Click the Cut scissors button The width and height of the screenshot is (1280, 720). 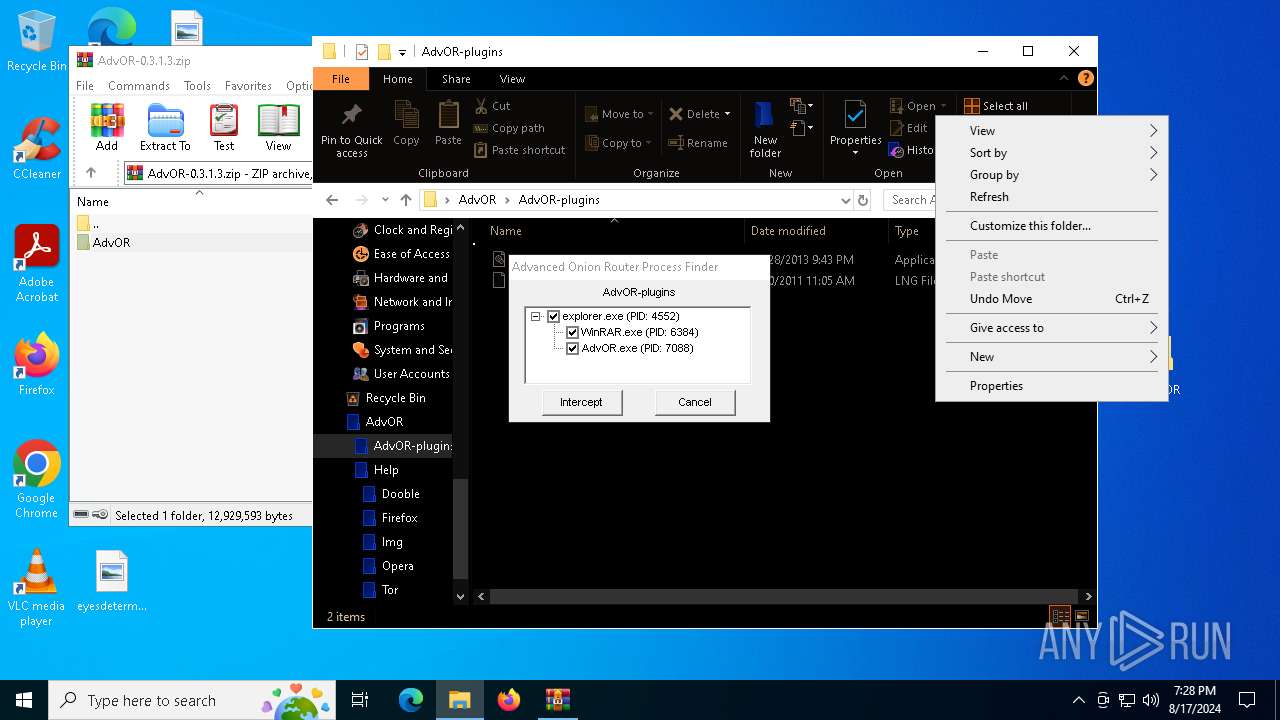(x=493, y=106)
